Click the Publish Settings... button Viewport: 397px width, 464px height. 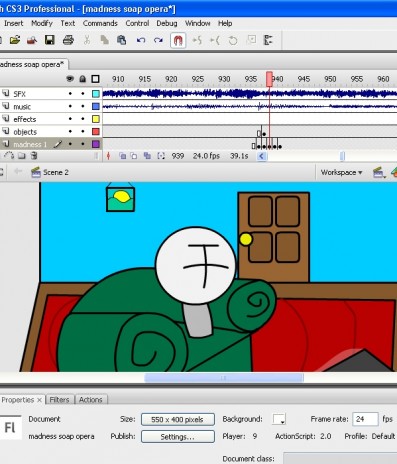click(x=178, y=437)
